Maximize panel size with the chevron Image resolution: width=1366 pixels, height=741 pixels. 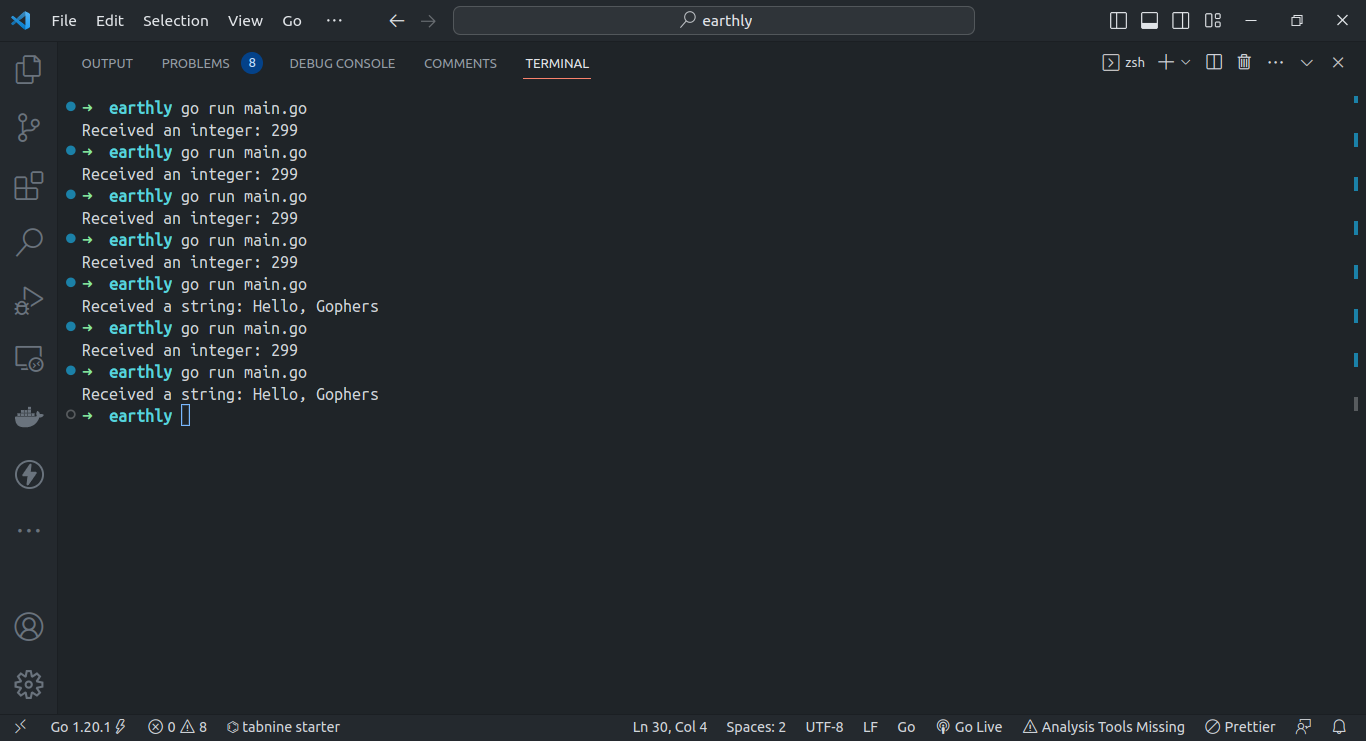coord(1306,62)
